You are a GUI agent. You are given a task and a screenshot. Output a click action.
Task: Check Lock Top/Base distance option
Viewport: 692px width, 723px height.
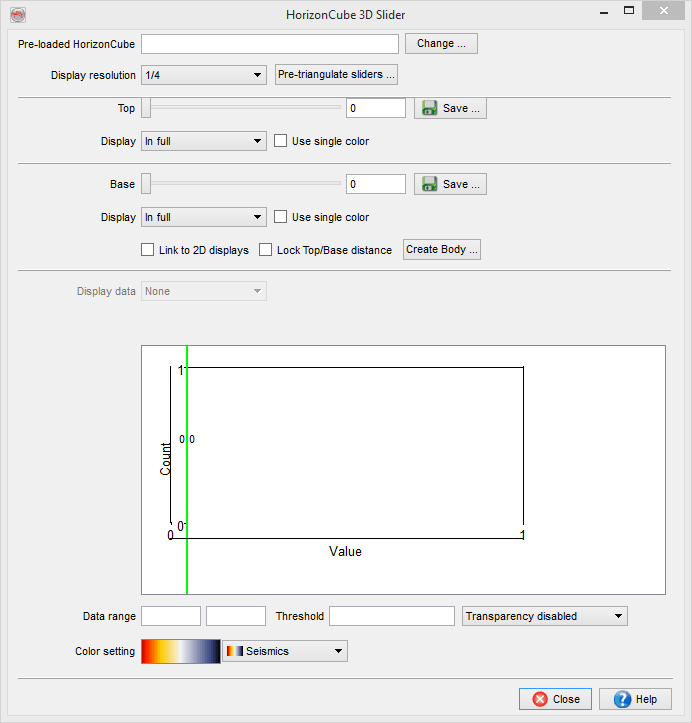(266, 250)
